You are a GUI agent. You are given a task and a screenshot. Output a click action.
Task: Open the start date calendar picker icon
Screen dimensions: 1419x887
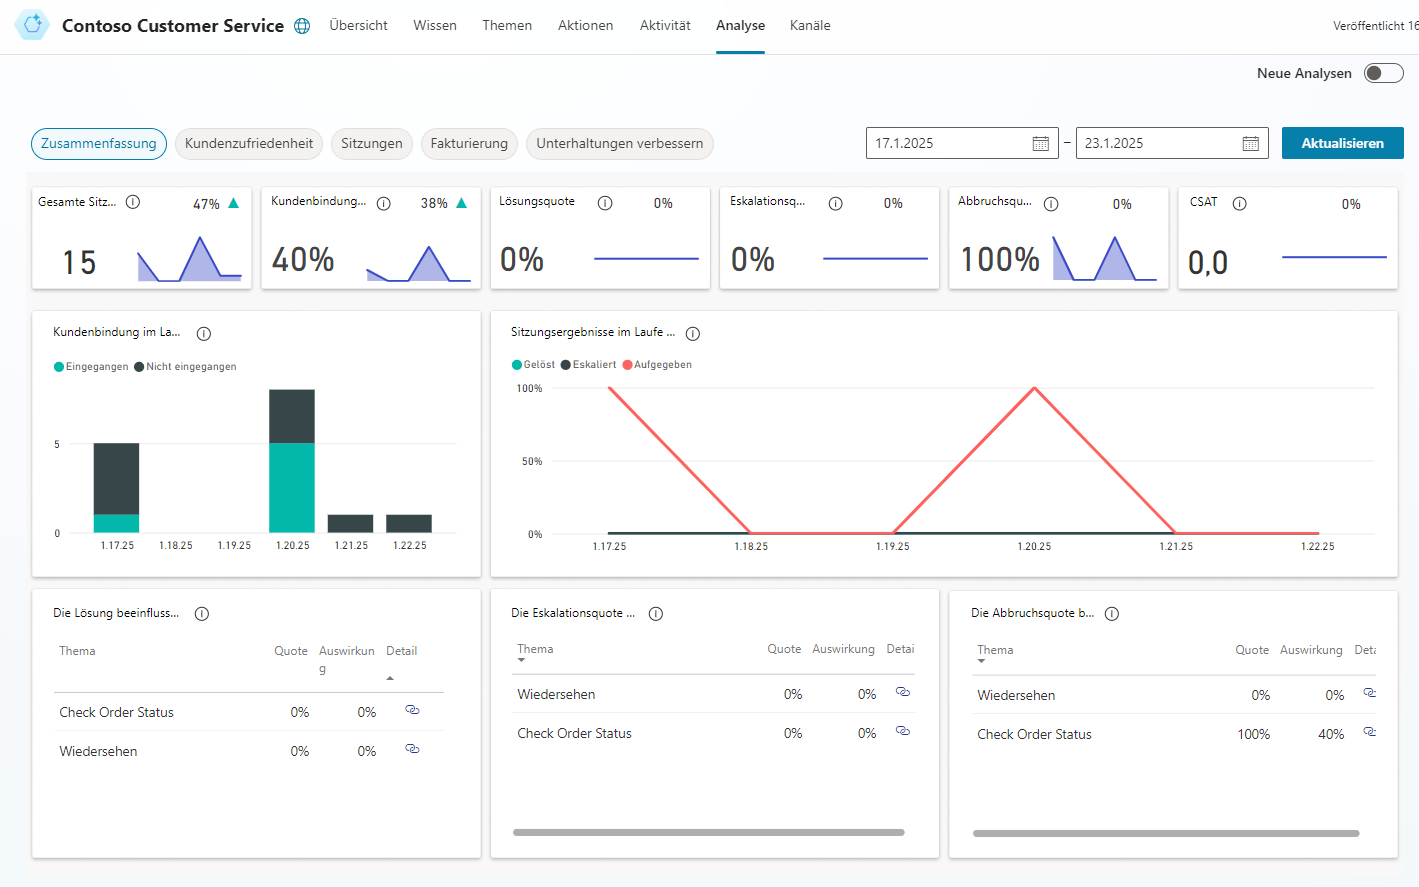tap(1041, 144)
